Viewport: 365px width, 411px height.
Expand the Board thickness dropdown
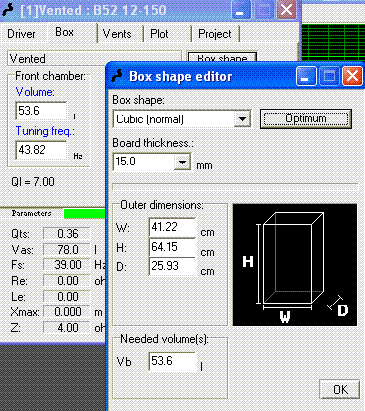pos(182,162)
